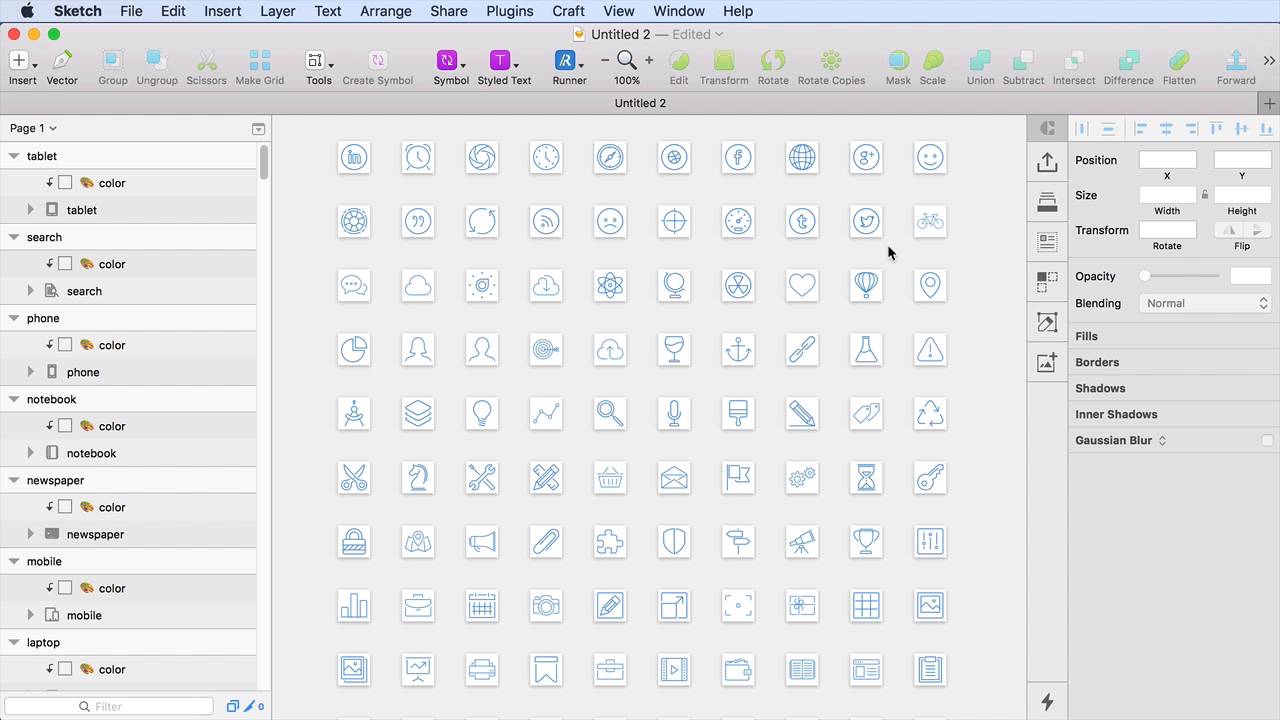Image resolution: width=1280 pixels, height=720 pixels.
Task: Toggle the color checkbox under mobile
Action: point(65,588)
